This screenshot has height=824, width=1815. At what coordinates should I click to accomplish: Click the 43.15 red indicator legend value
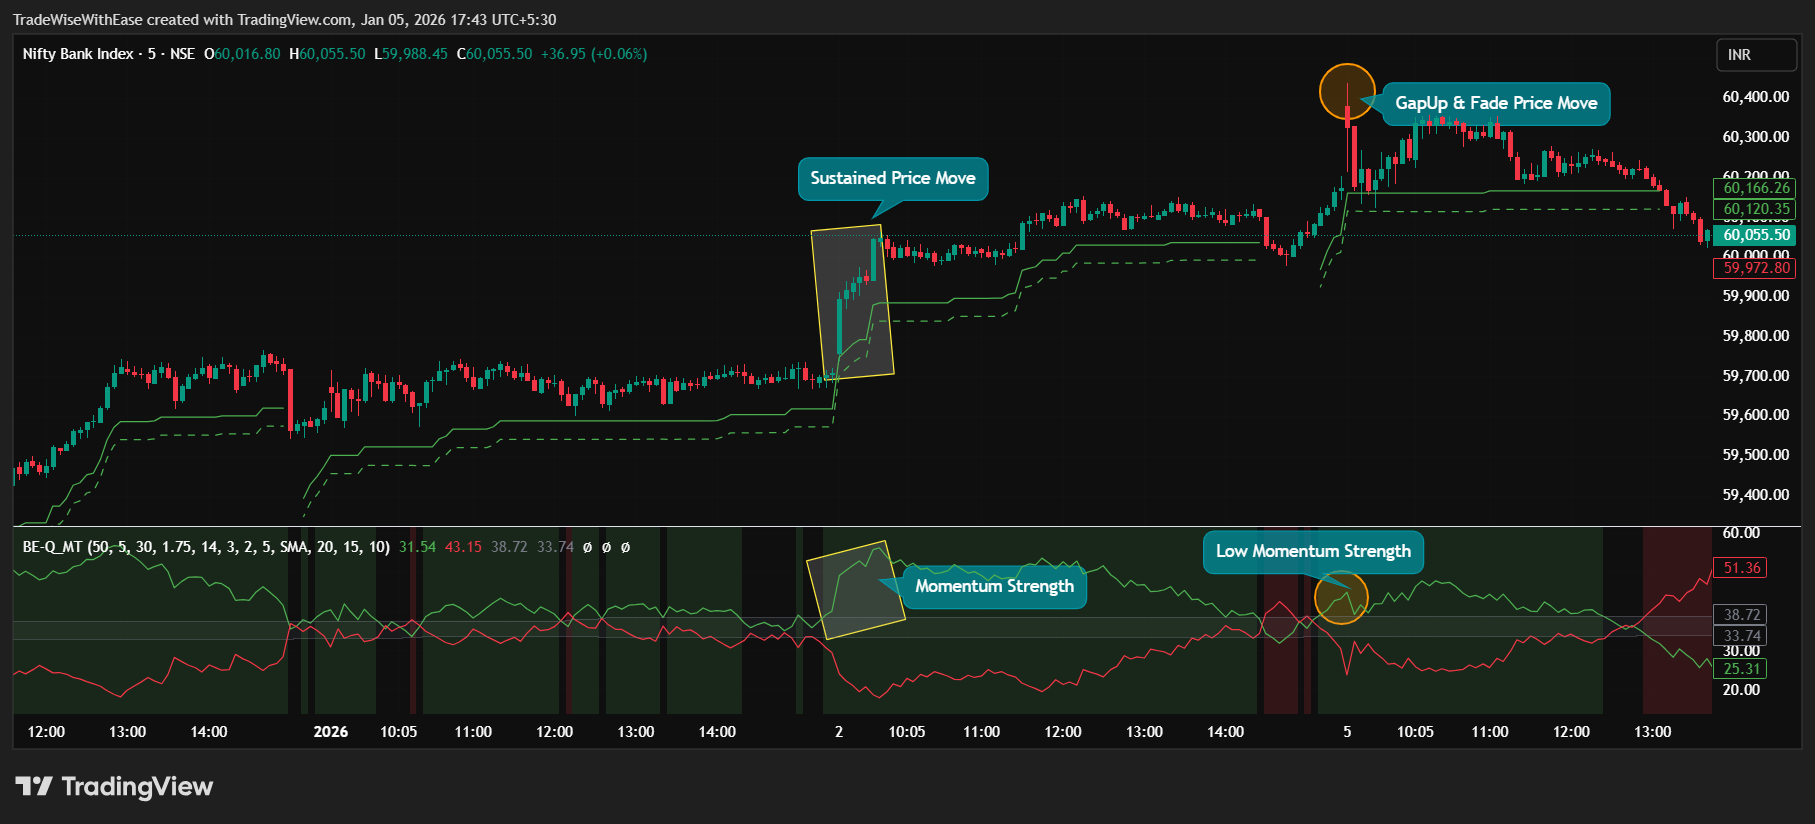click(463, 547)
